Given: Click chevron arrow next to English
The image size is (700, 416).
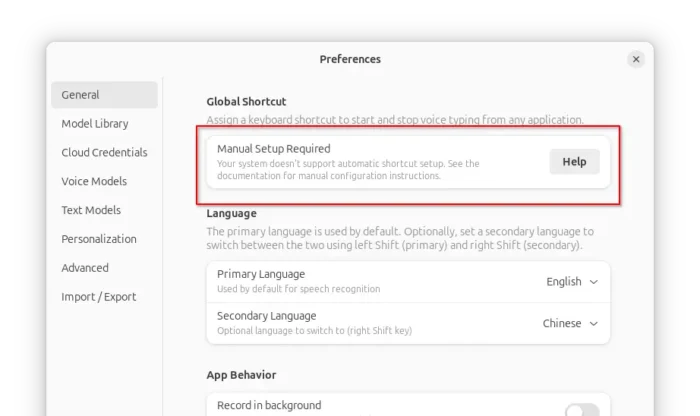Looking at the screenshot, I should coord(594,282).
